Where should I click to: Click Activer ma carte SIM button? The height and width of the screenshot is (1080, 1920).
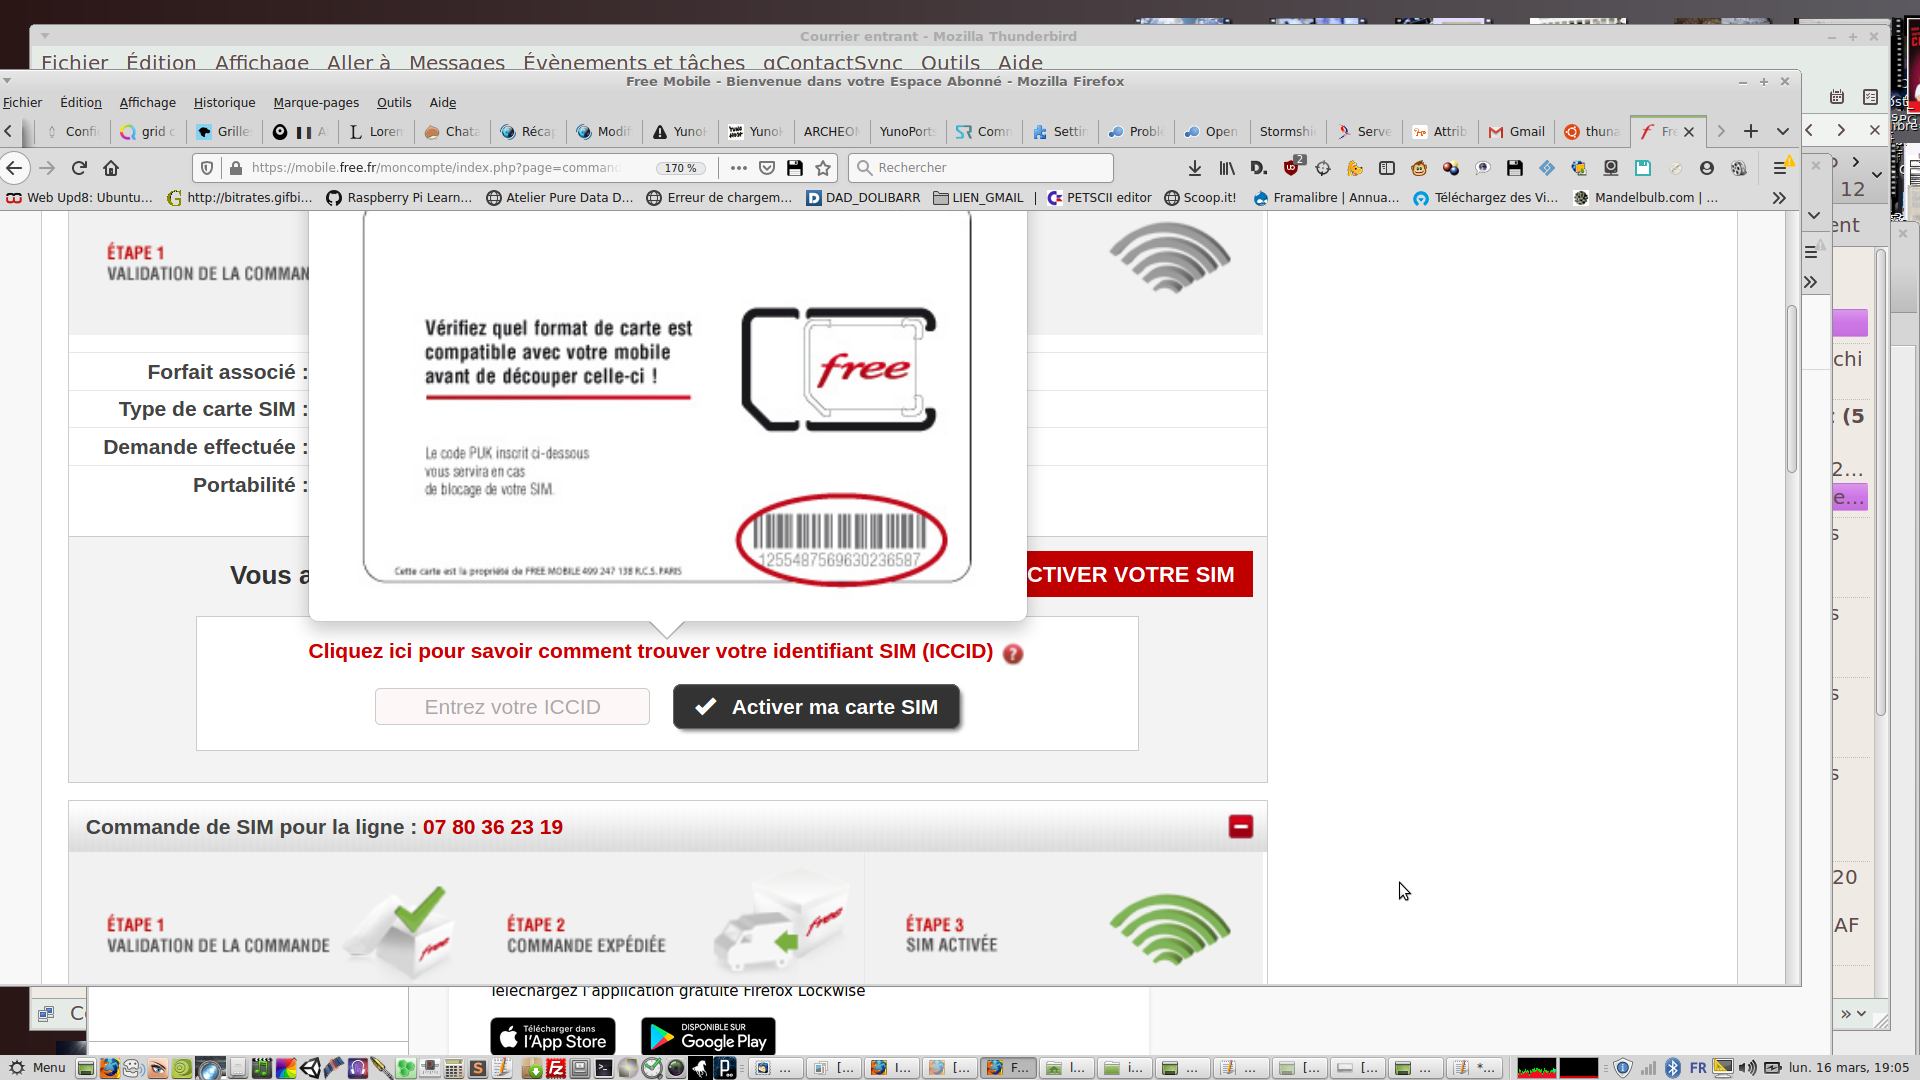[x=816, y=707]
